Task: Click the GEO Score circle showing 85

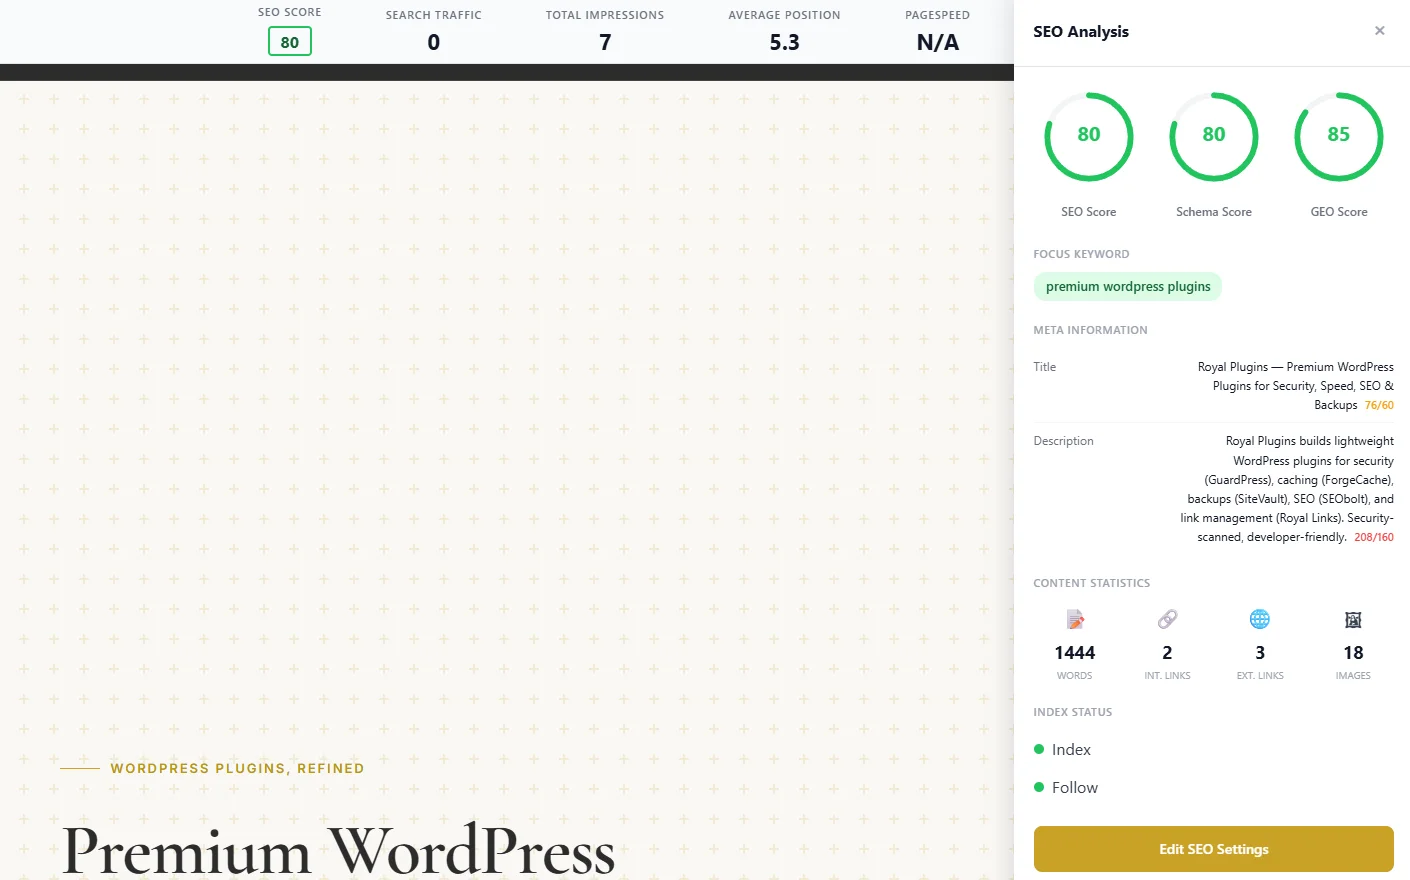Action: click(x=1338, y=136)
